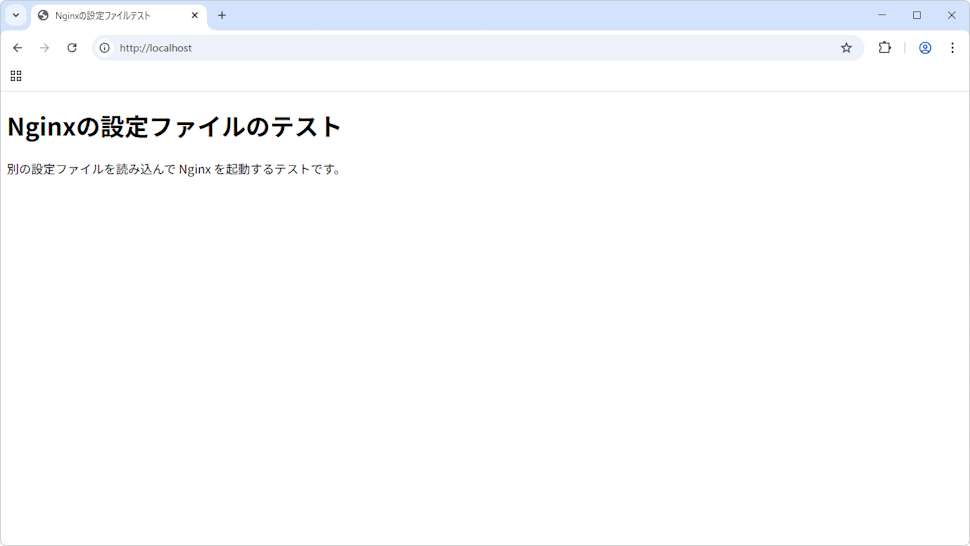Screen dimensions: 970x546
Task: View site information icon
Action: 105,48
